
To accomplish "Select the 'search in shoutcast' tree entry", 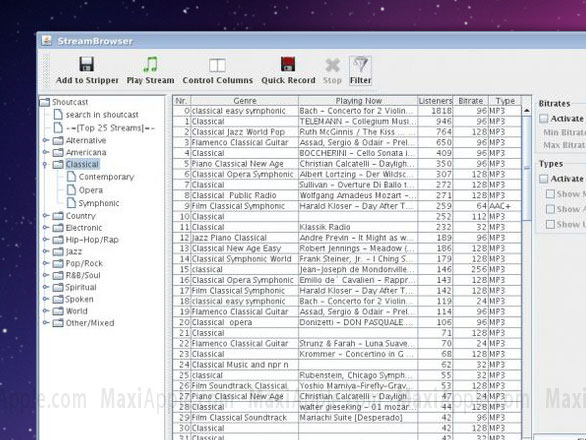I will tap(102, 115).
